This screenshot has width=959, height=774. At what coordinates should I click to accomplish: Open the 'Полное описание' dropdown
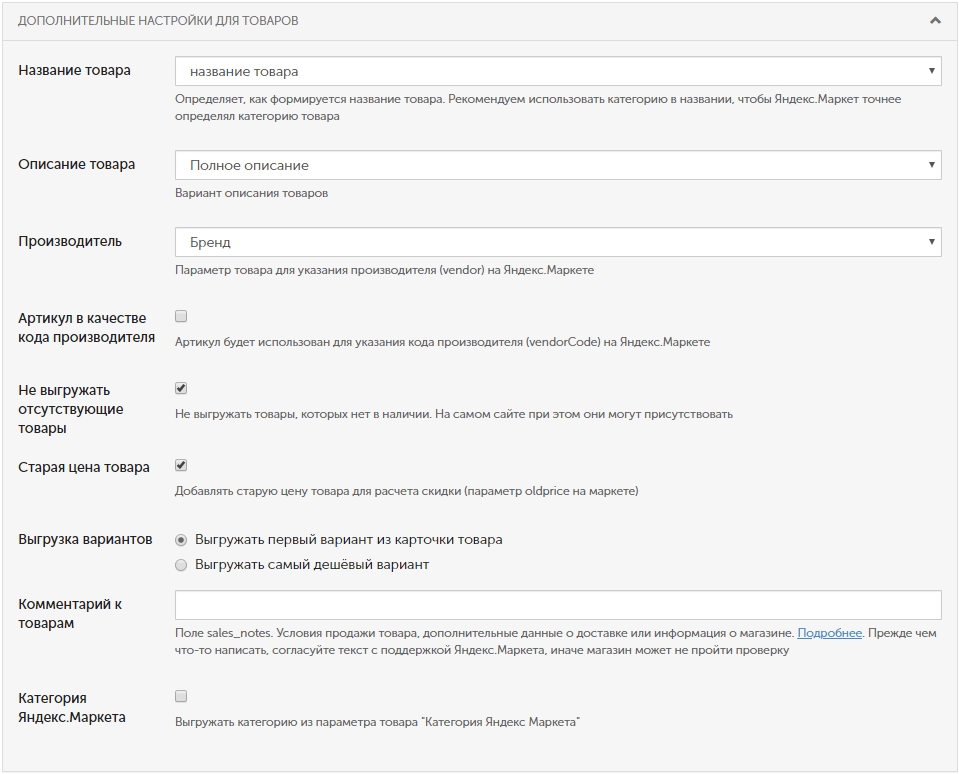pyautogui.click(x=557, y=165)
